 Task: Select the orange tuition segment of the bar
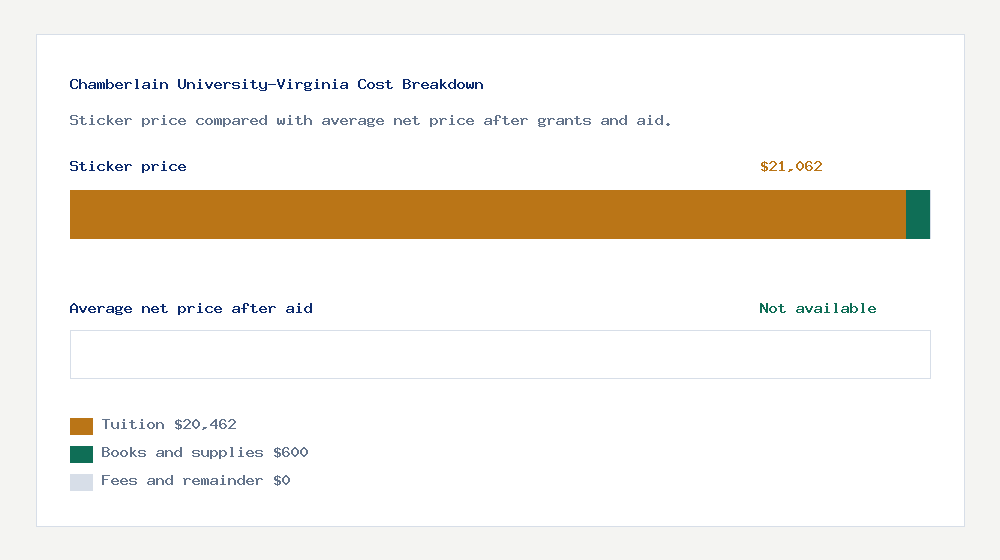(487, 214)
